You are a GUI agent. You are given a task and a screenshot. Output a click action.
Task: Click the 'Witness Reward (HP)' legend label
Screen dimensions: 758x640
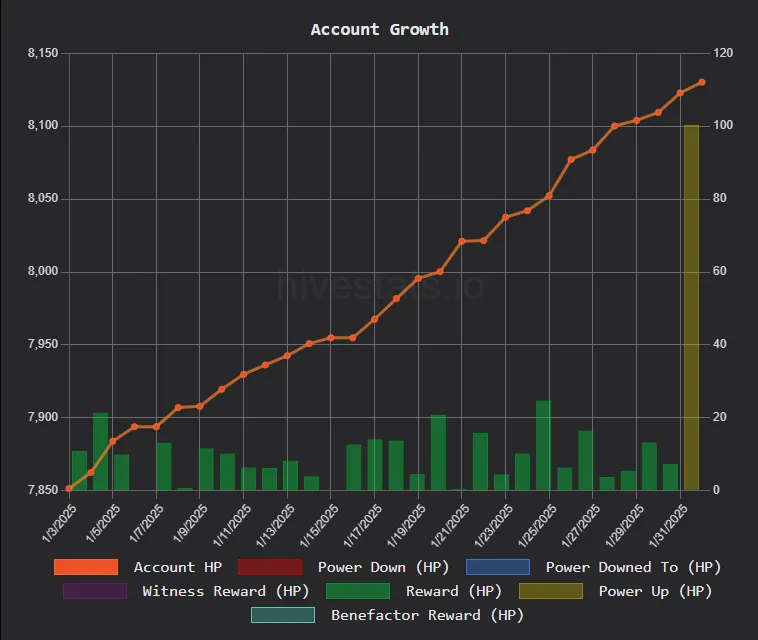pos(226,591)
